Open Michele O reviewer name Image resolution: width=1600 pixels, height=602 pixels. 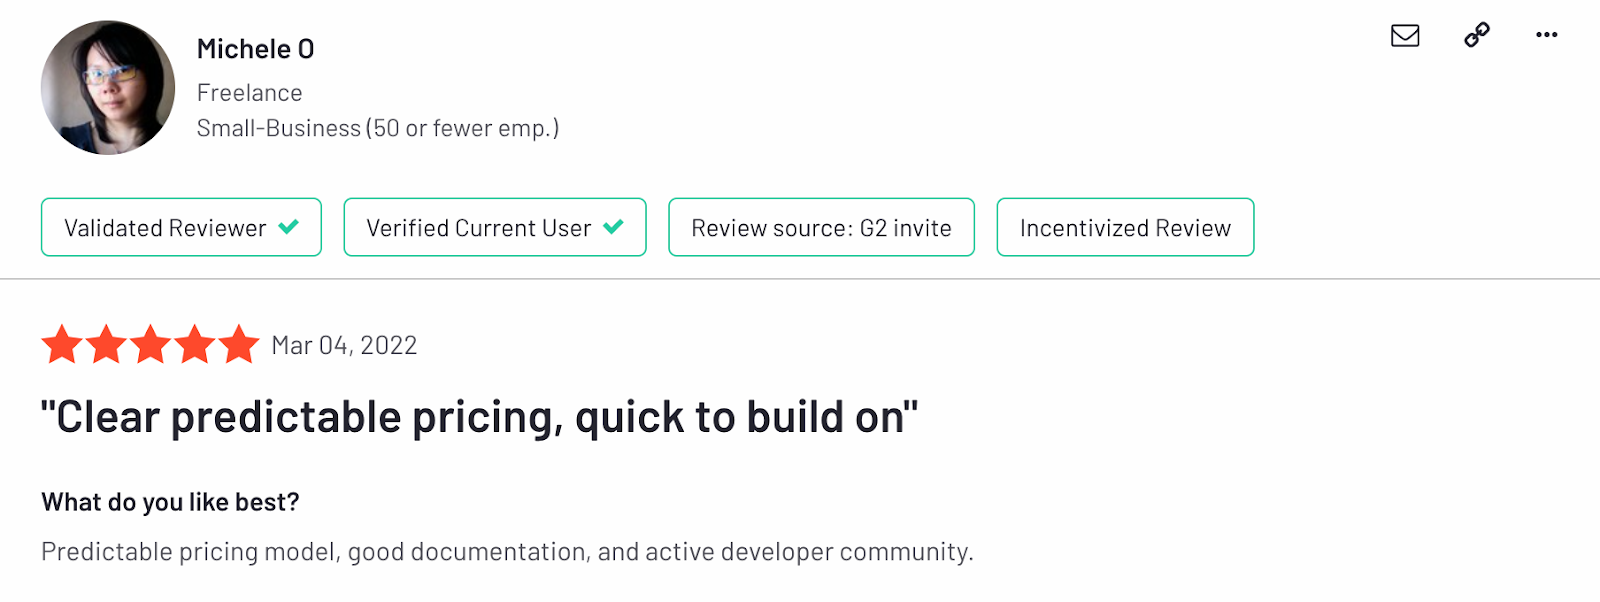[x=256, y=49]
